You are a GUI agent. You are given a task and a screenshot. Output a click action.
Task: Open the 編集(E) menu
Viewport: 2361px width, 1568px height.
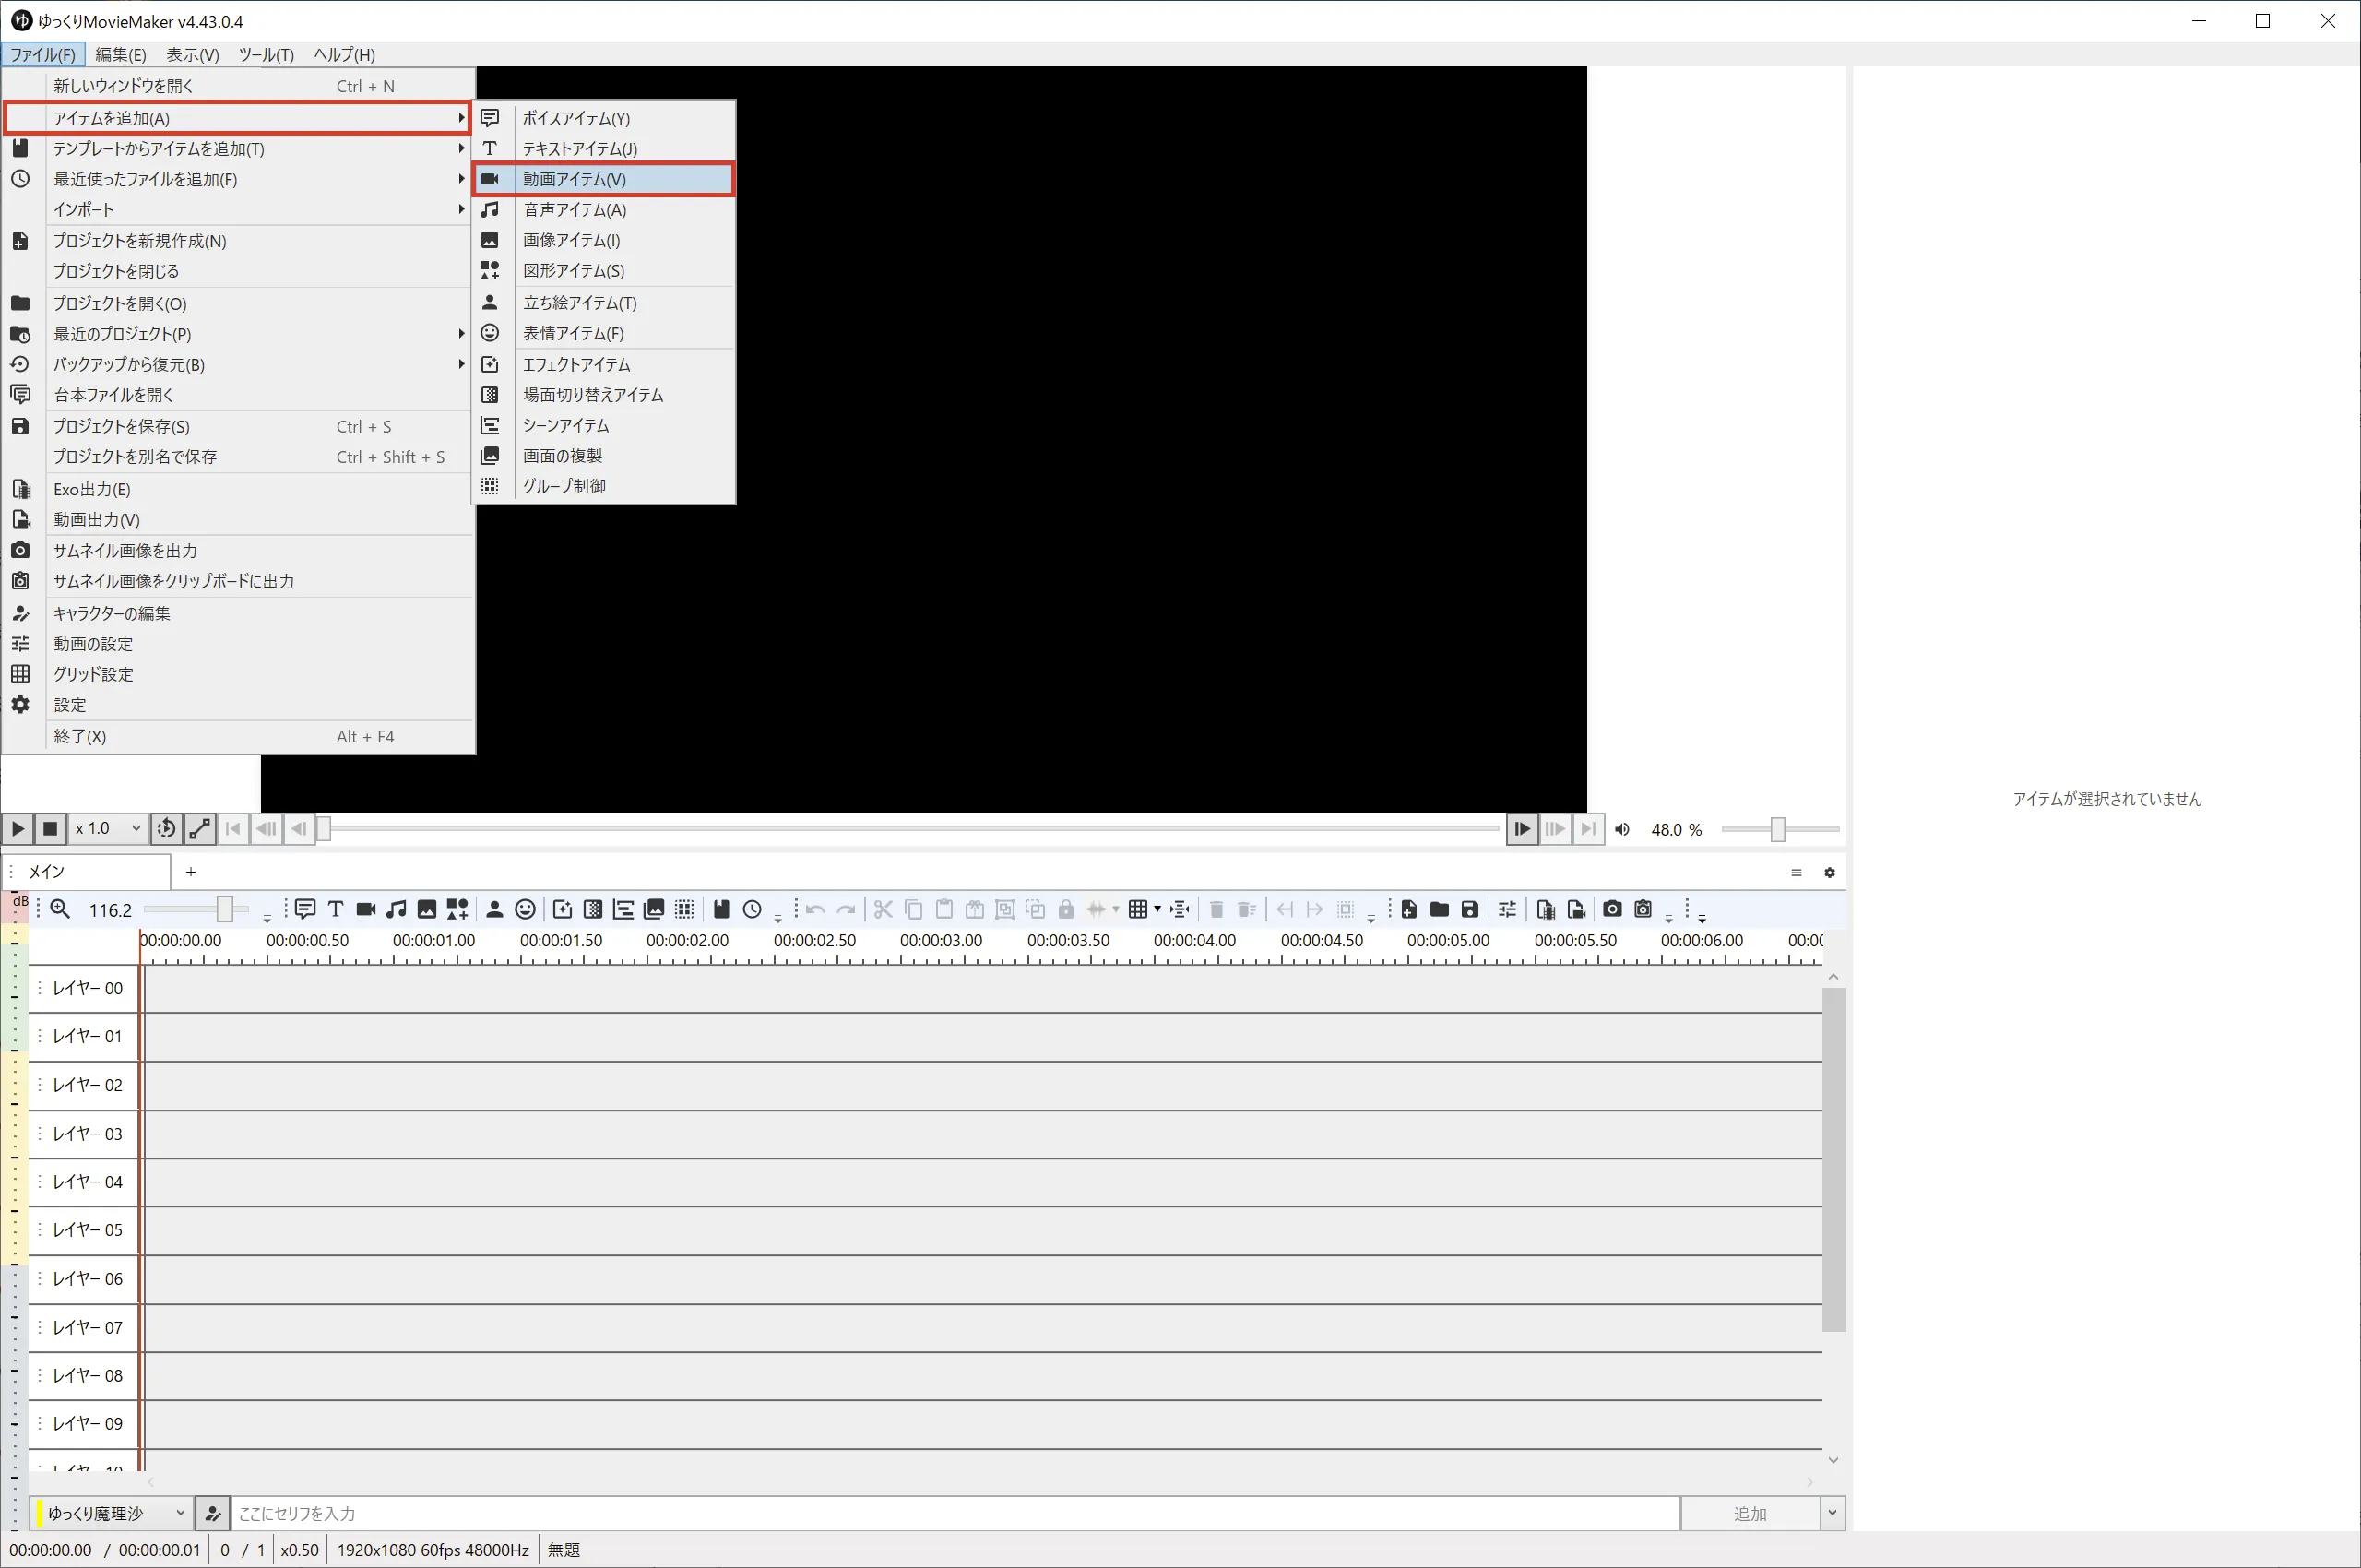click(x=120, y=54)
